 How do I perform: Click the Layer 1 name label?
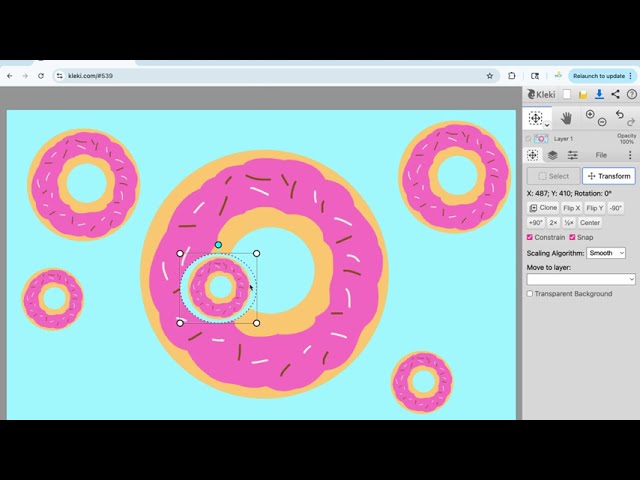[563, 139]
